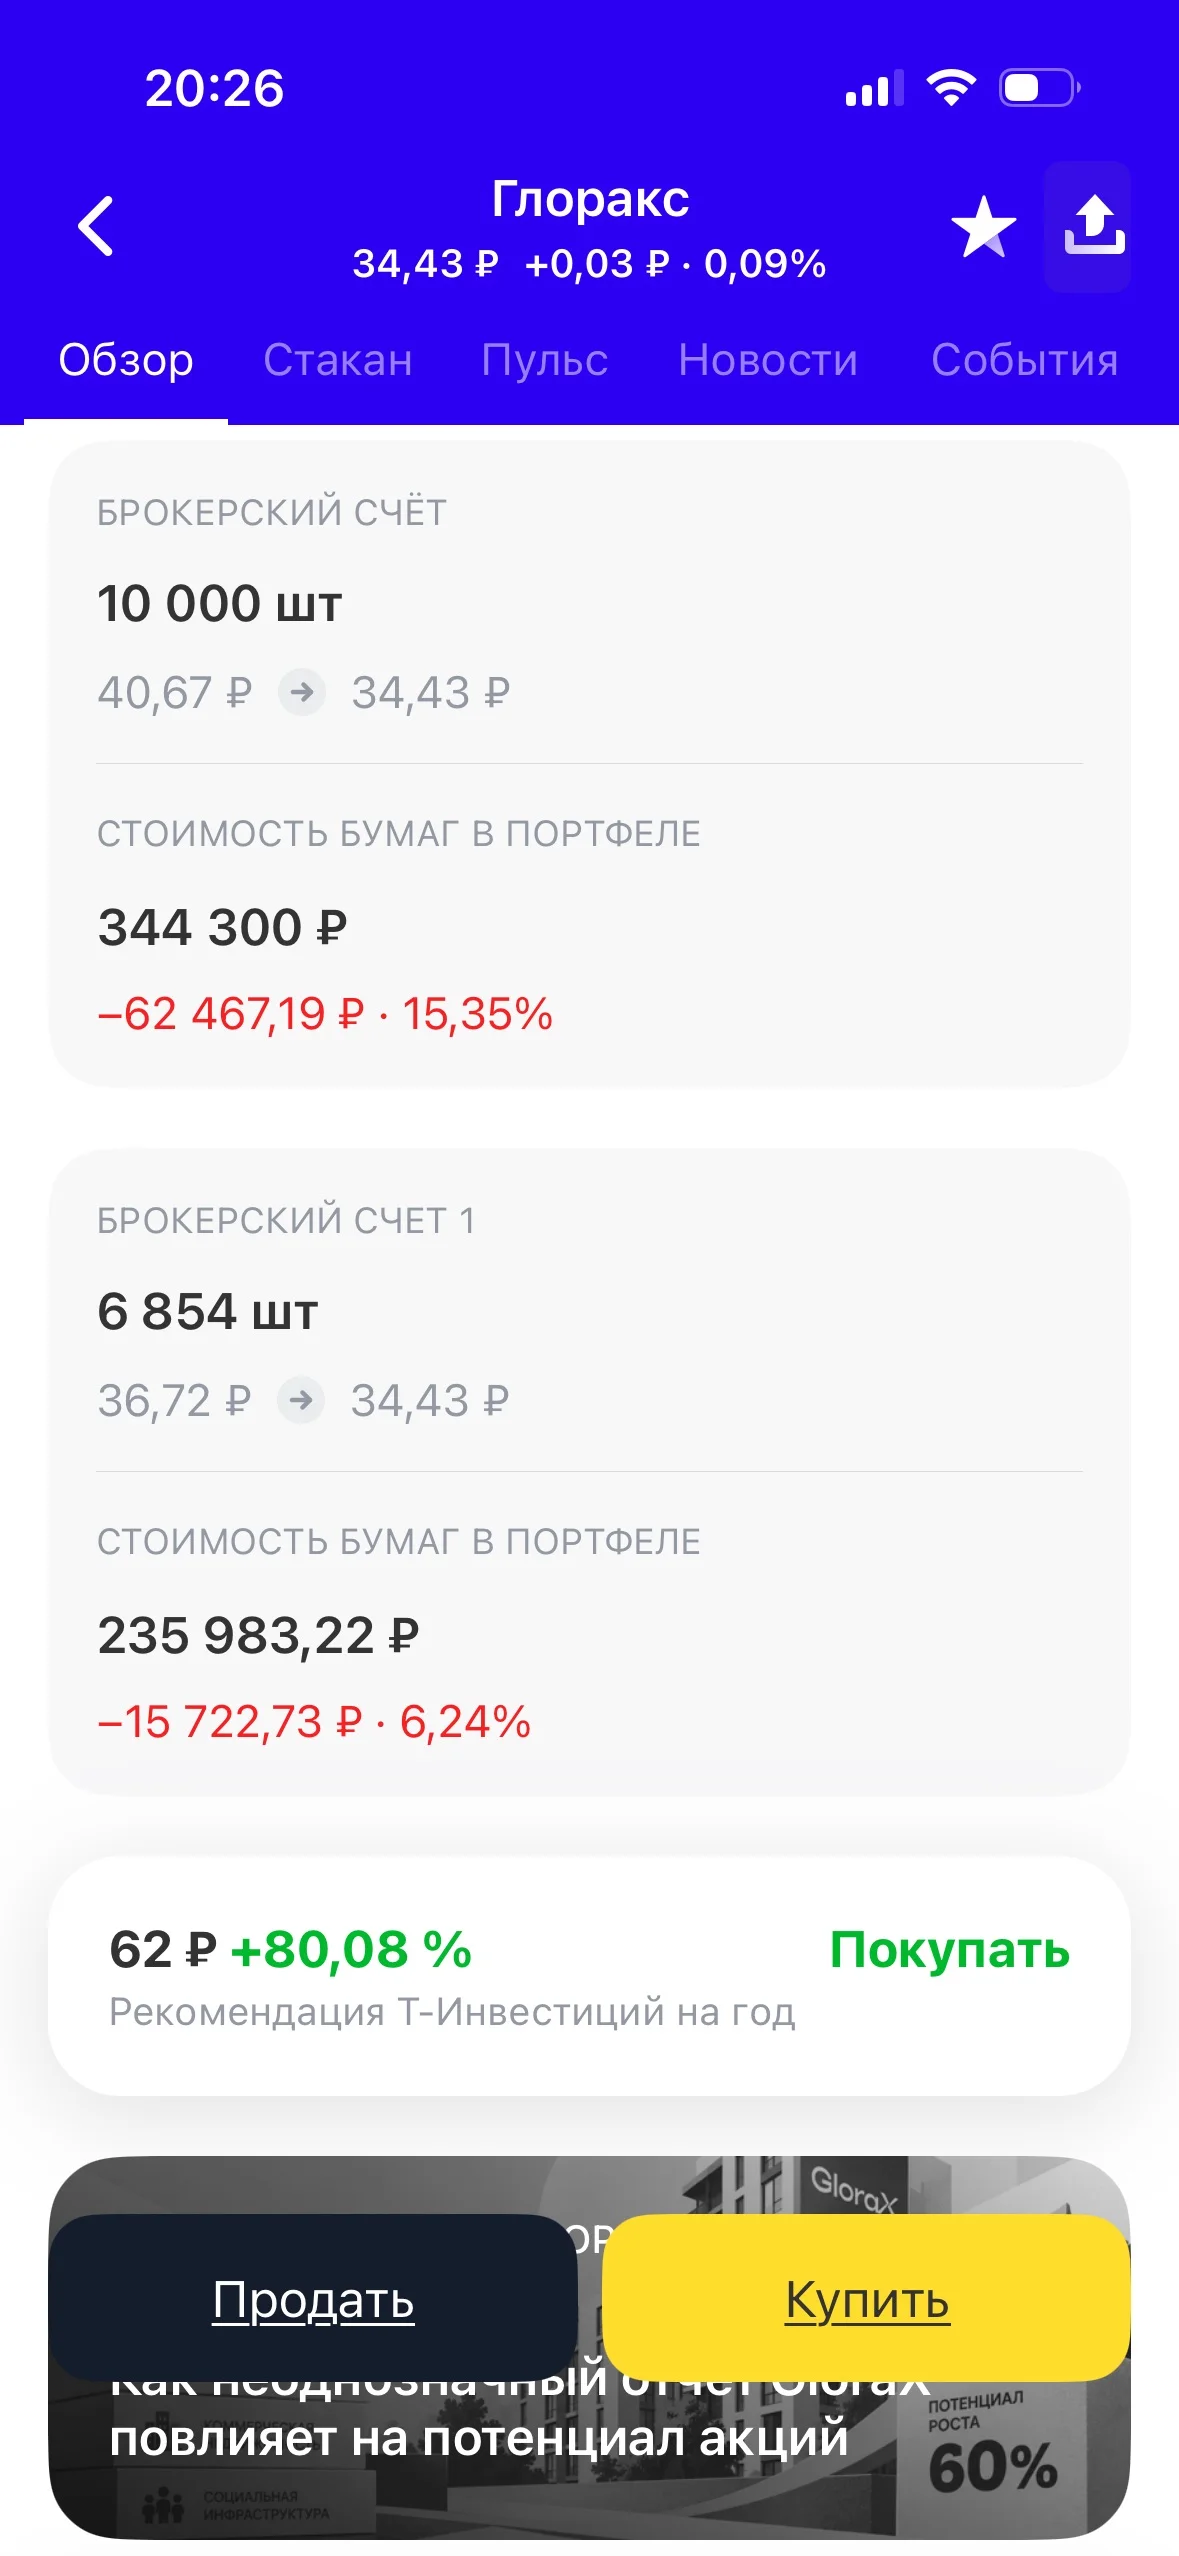Open the Покупать recommendation card
Viewport: 1179px width, 2556px height.
click(589, 1975)
